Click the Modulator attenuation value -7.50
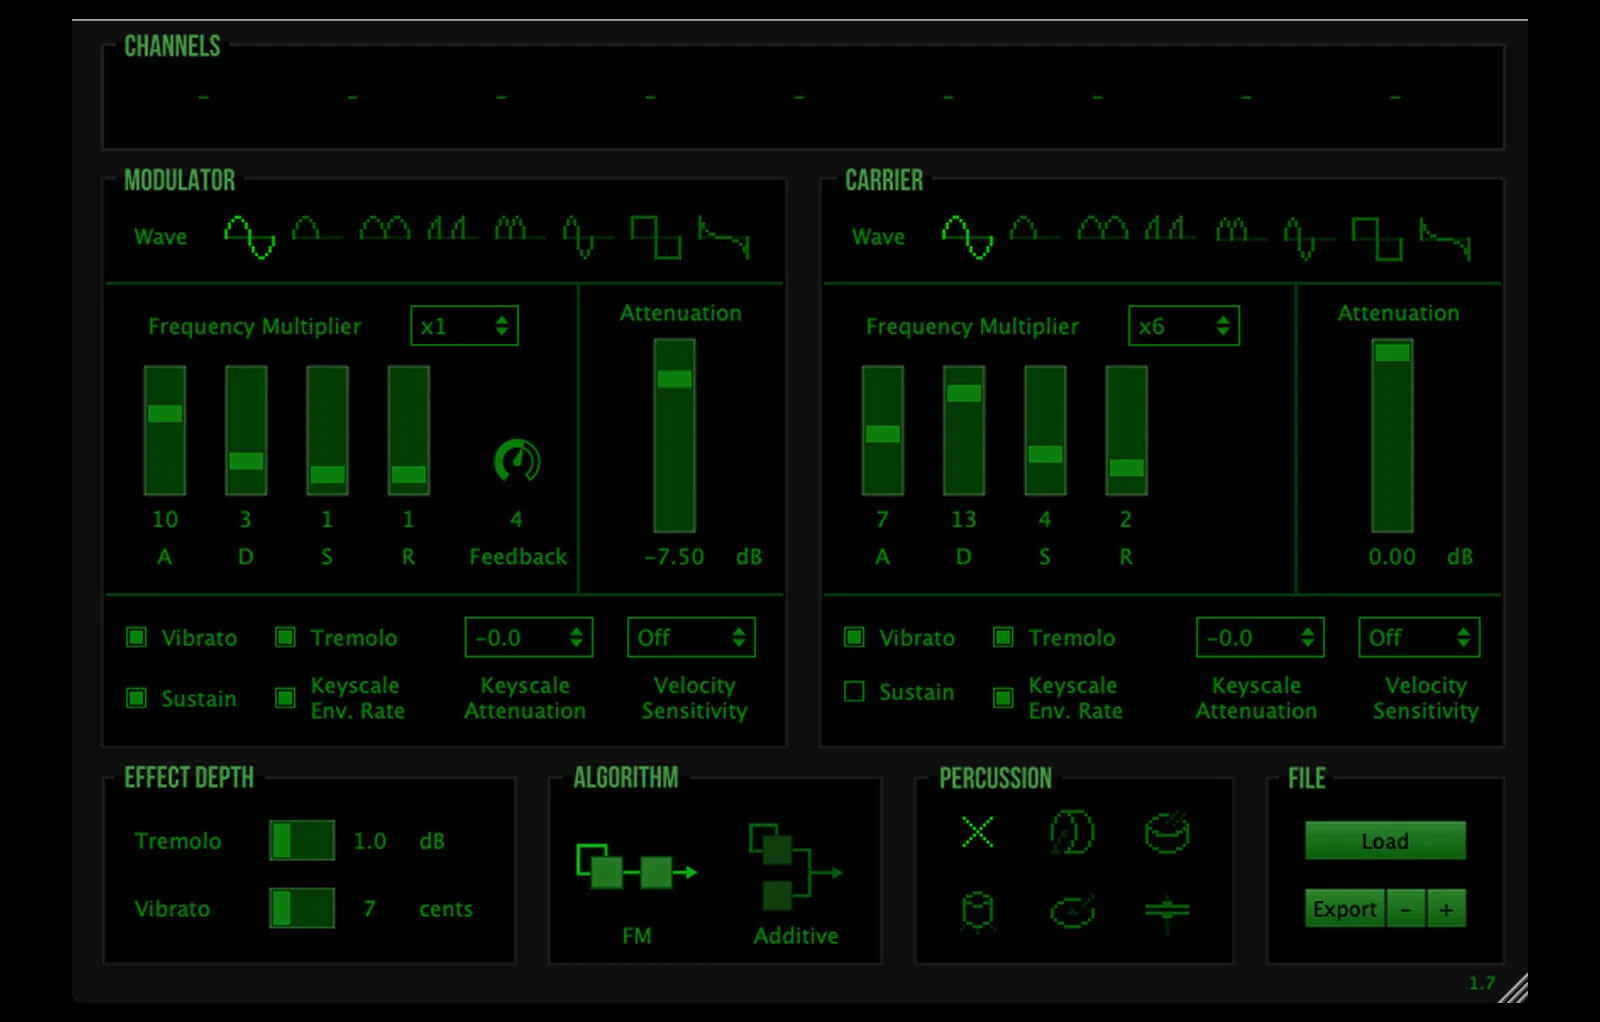The width and height of the screenshot is (1600, 1022). click(674, 556)
